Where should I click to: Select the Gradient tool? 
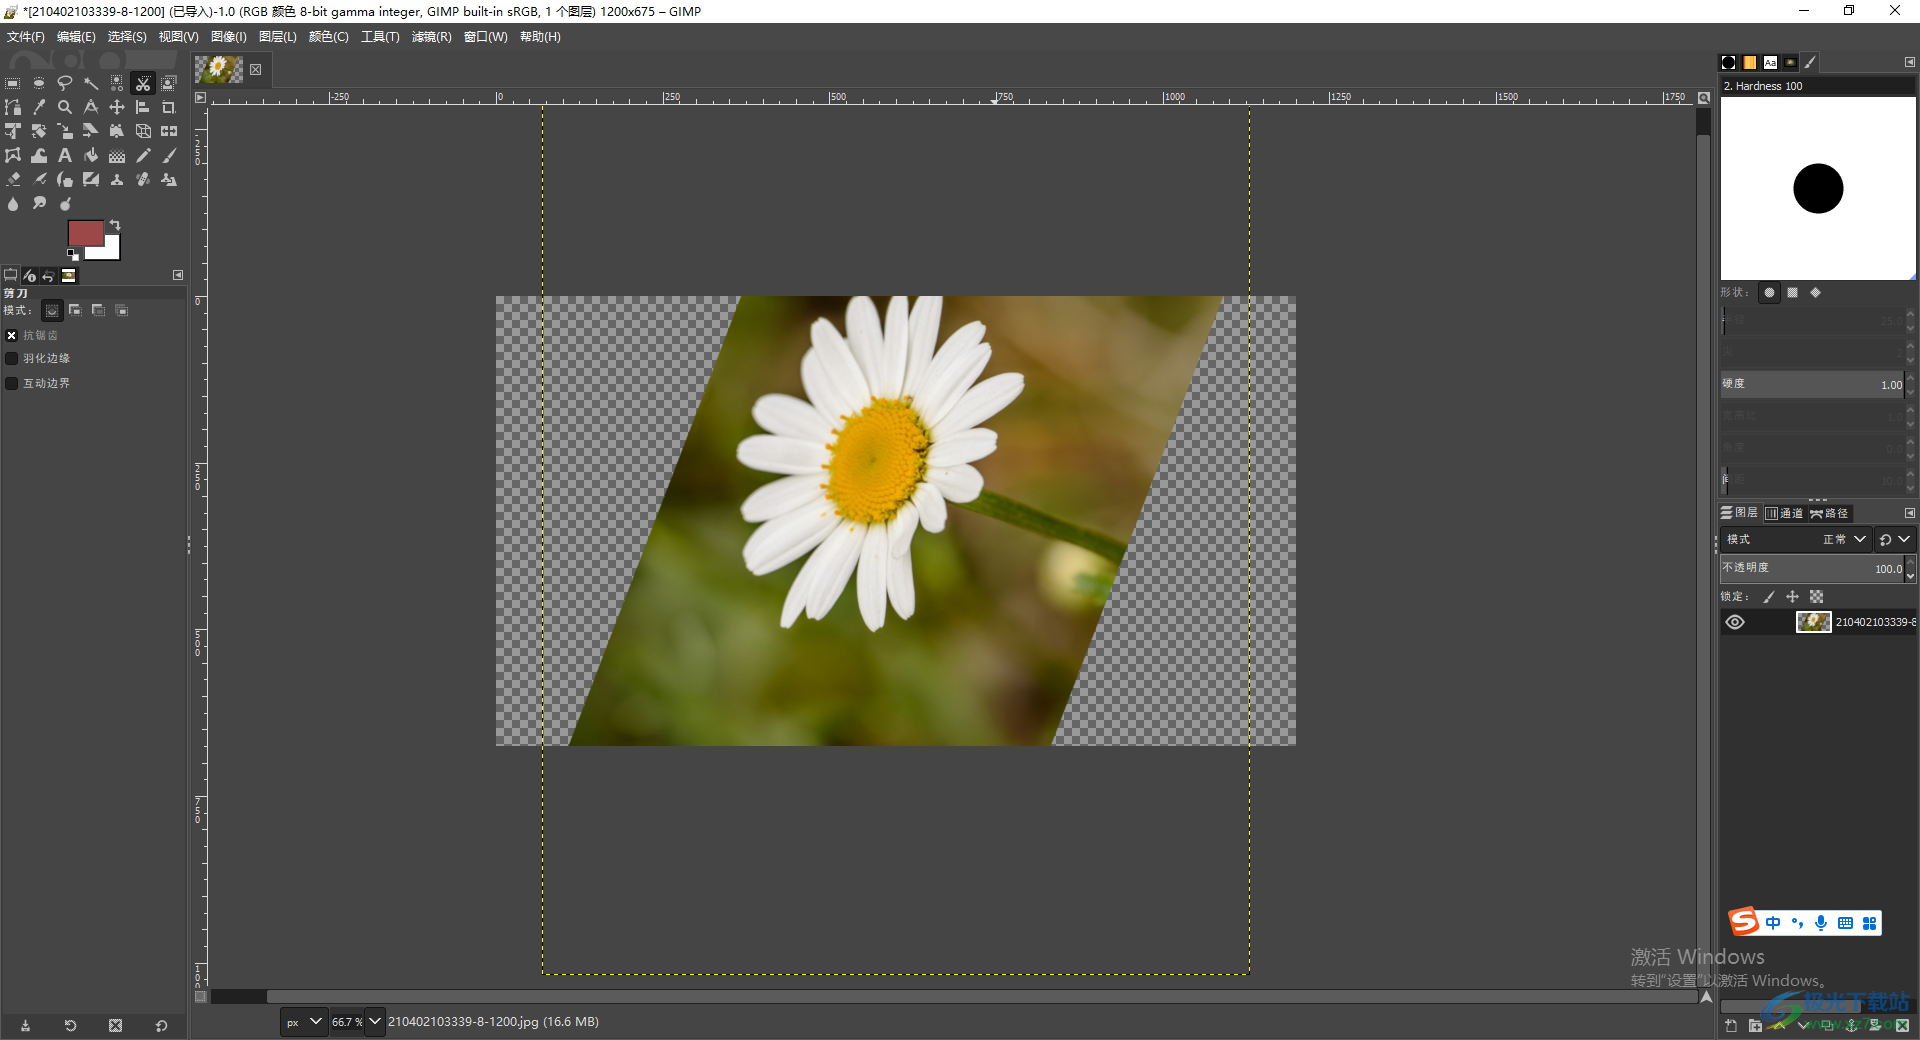click(117, 155)
